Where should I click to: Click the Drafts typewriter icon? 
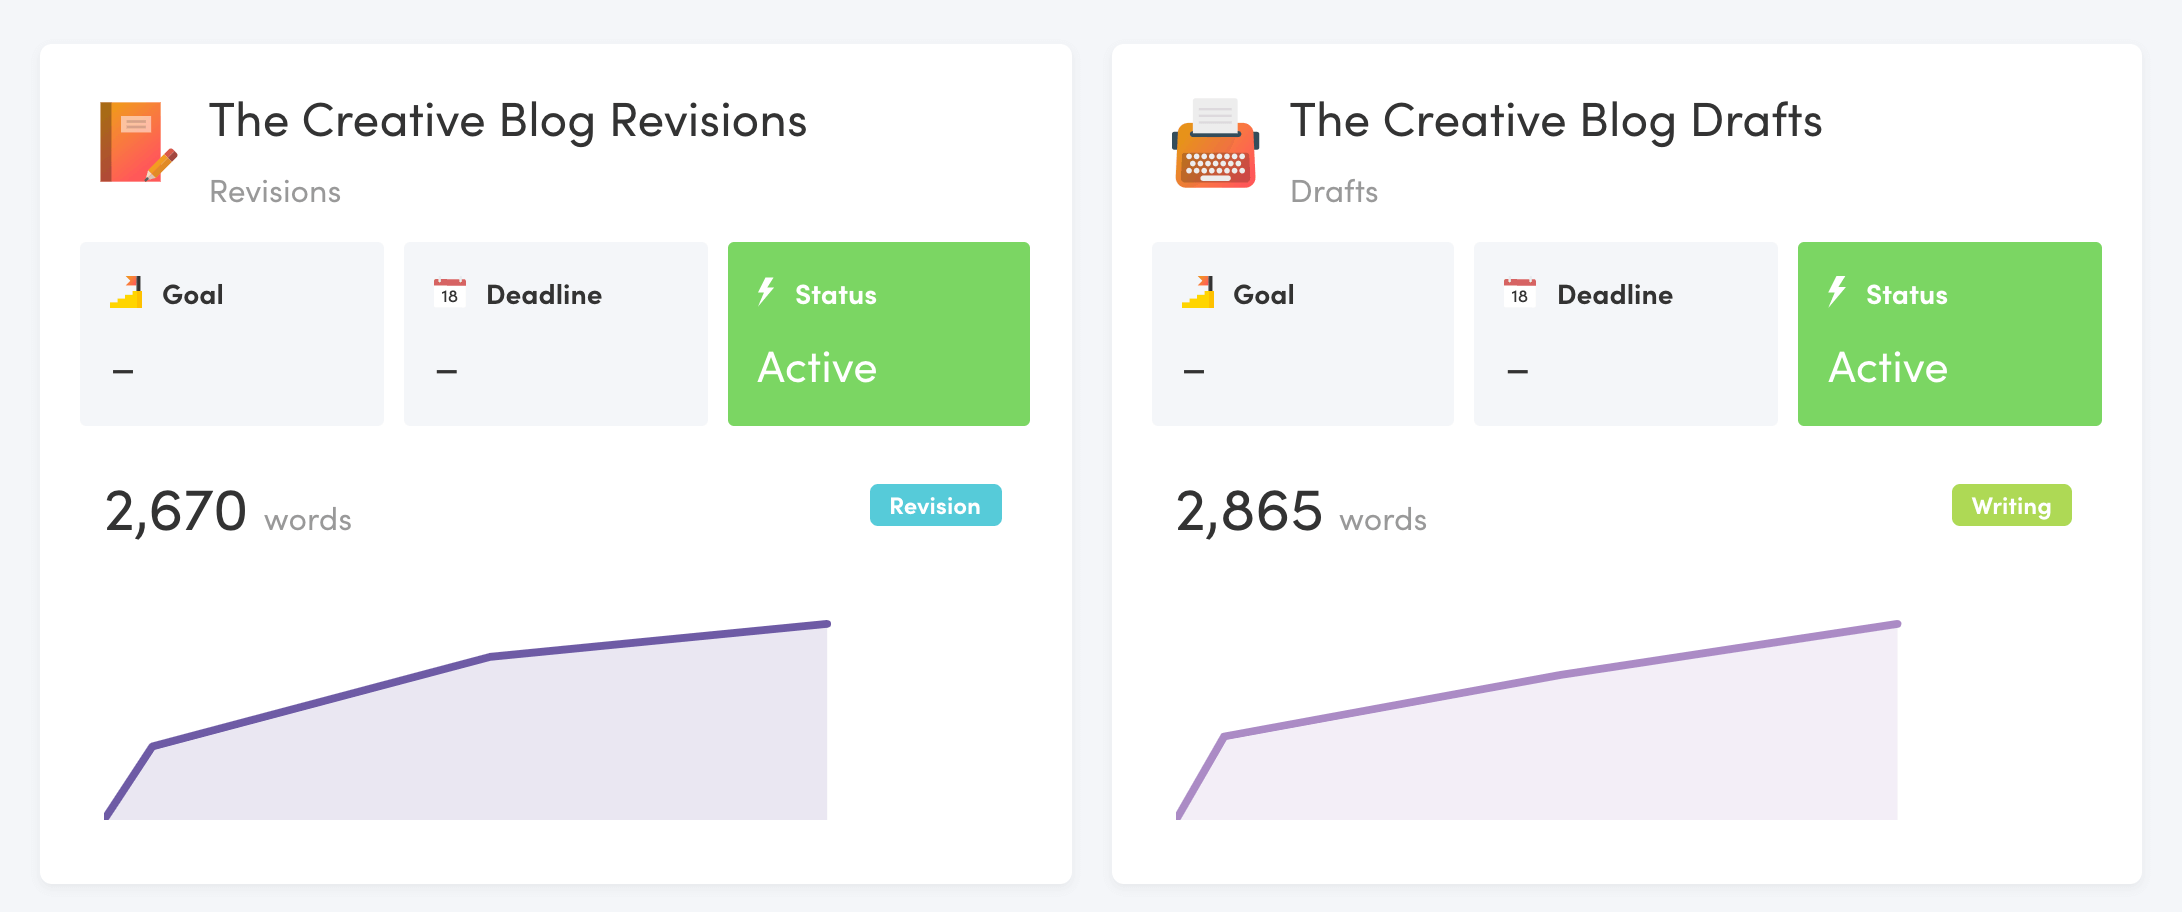point(1215,144)
